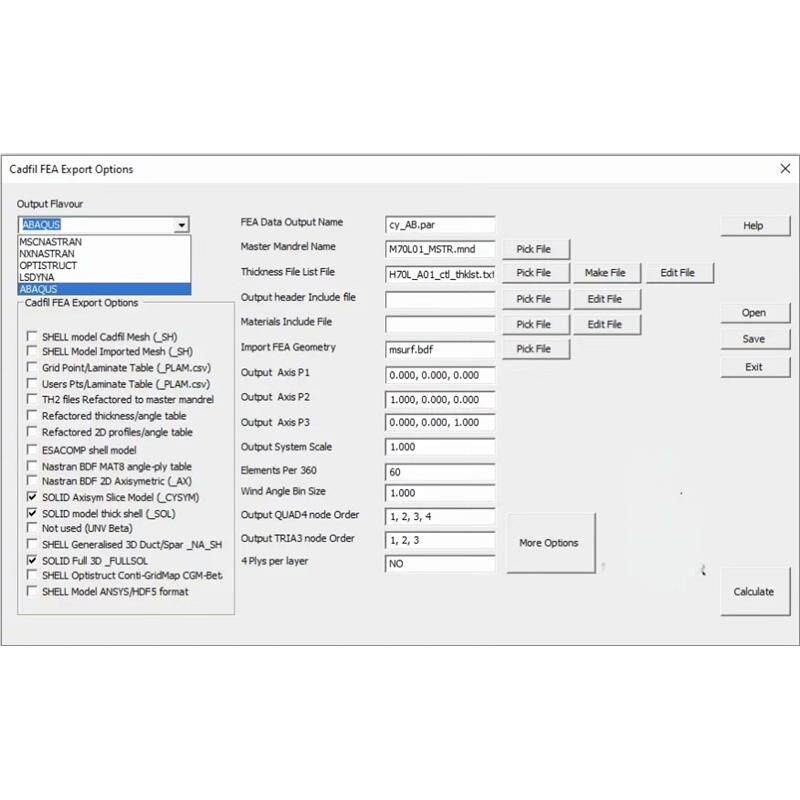Pick File for Output header Include
800x800 pixels.
click(x=536, y=299)
